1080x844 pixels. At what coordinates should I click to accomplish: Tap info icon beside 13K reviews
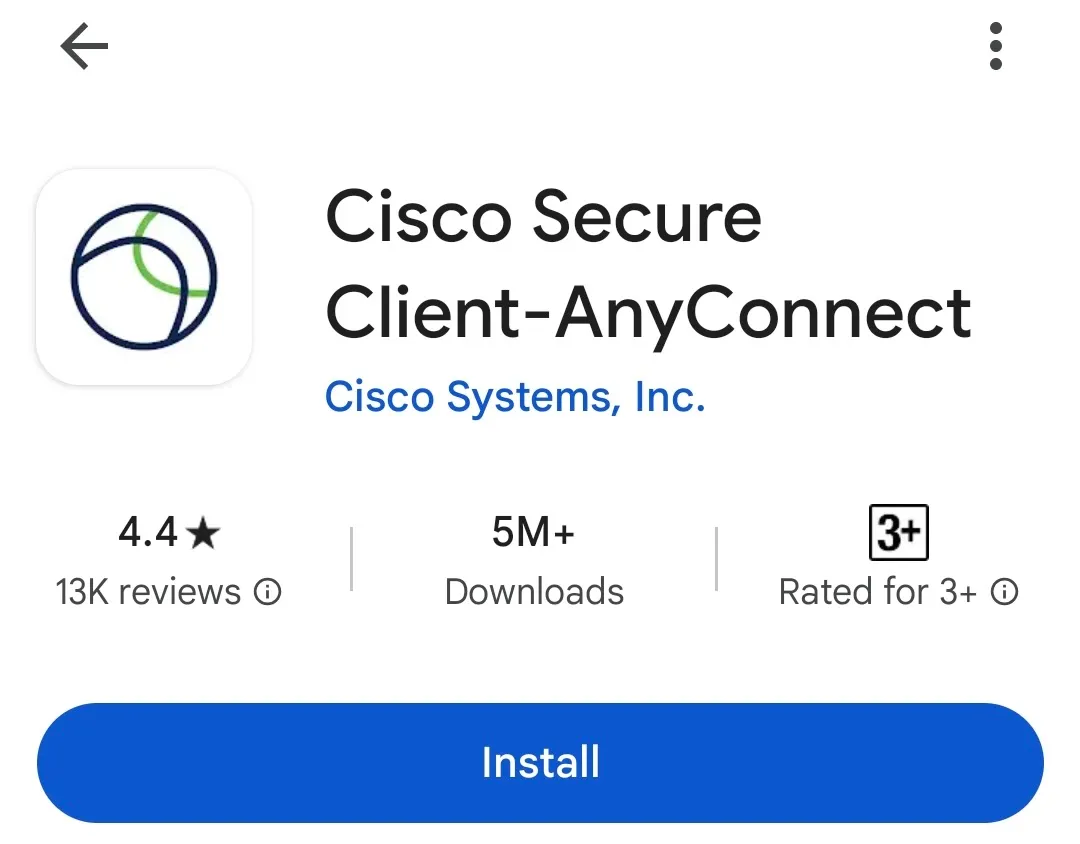coord(268,592)
